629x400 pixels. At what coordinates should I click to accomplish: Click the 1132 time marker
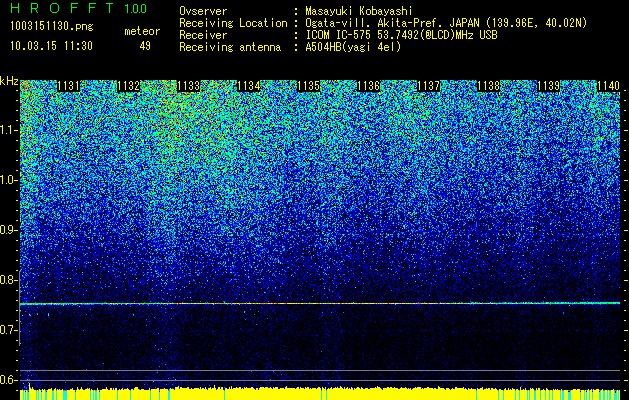(x=128, y=86)
